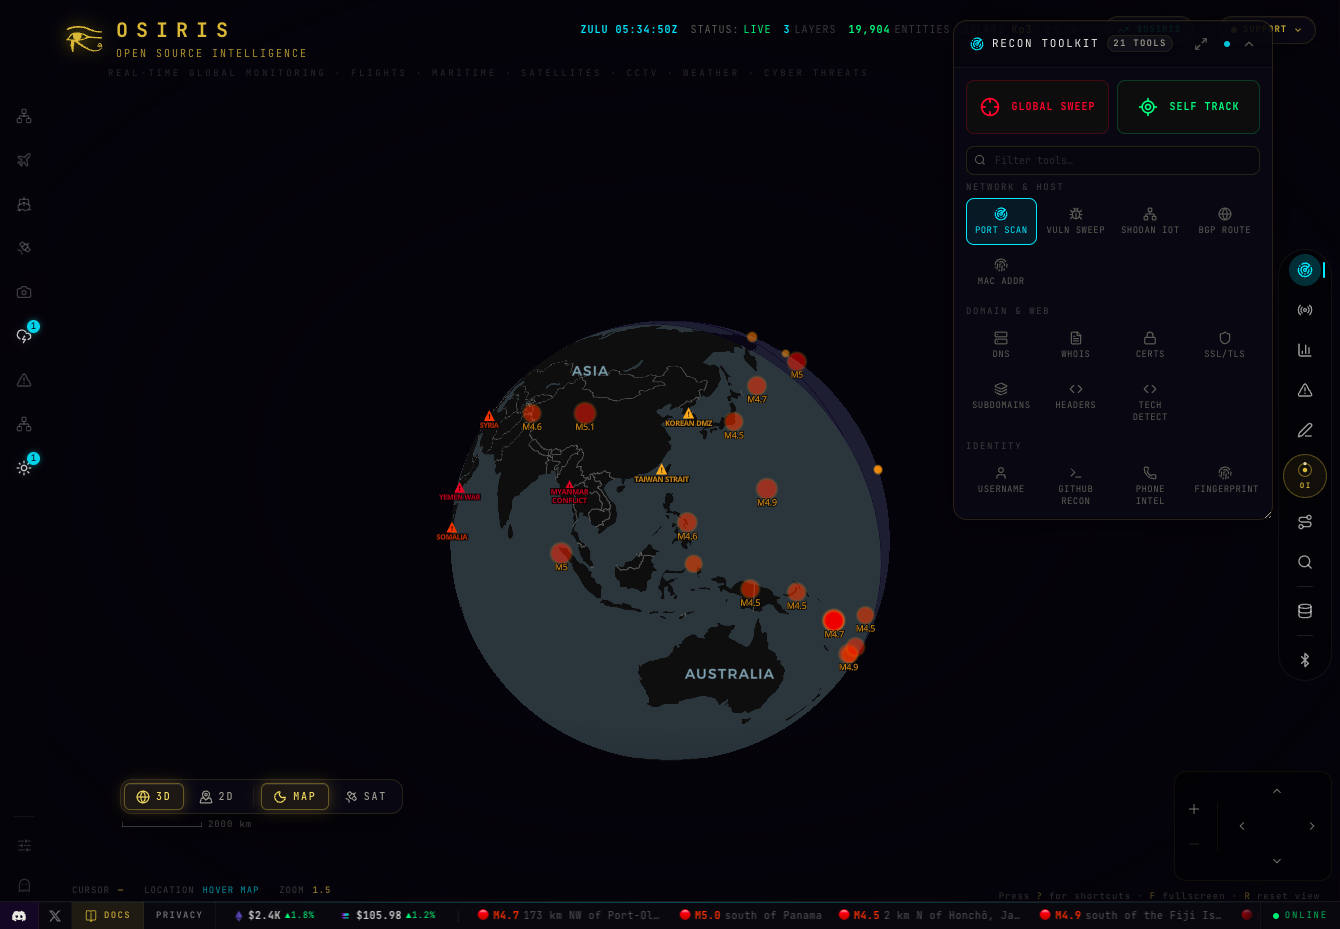Collapse the Recon Toolkit panel
Screen dimensions: 1340x929
[x=1249, y=44]
